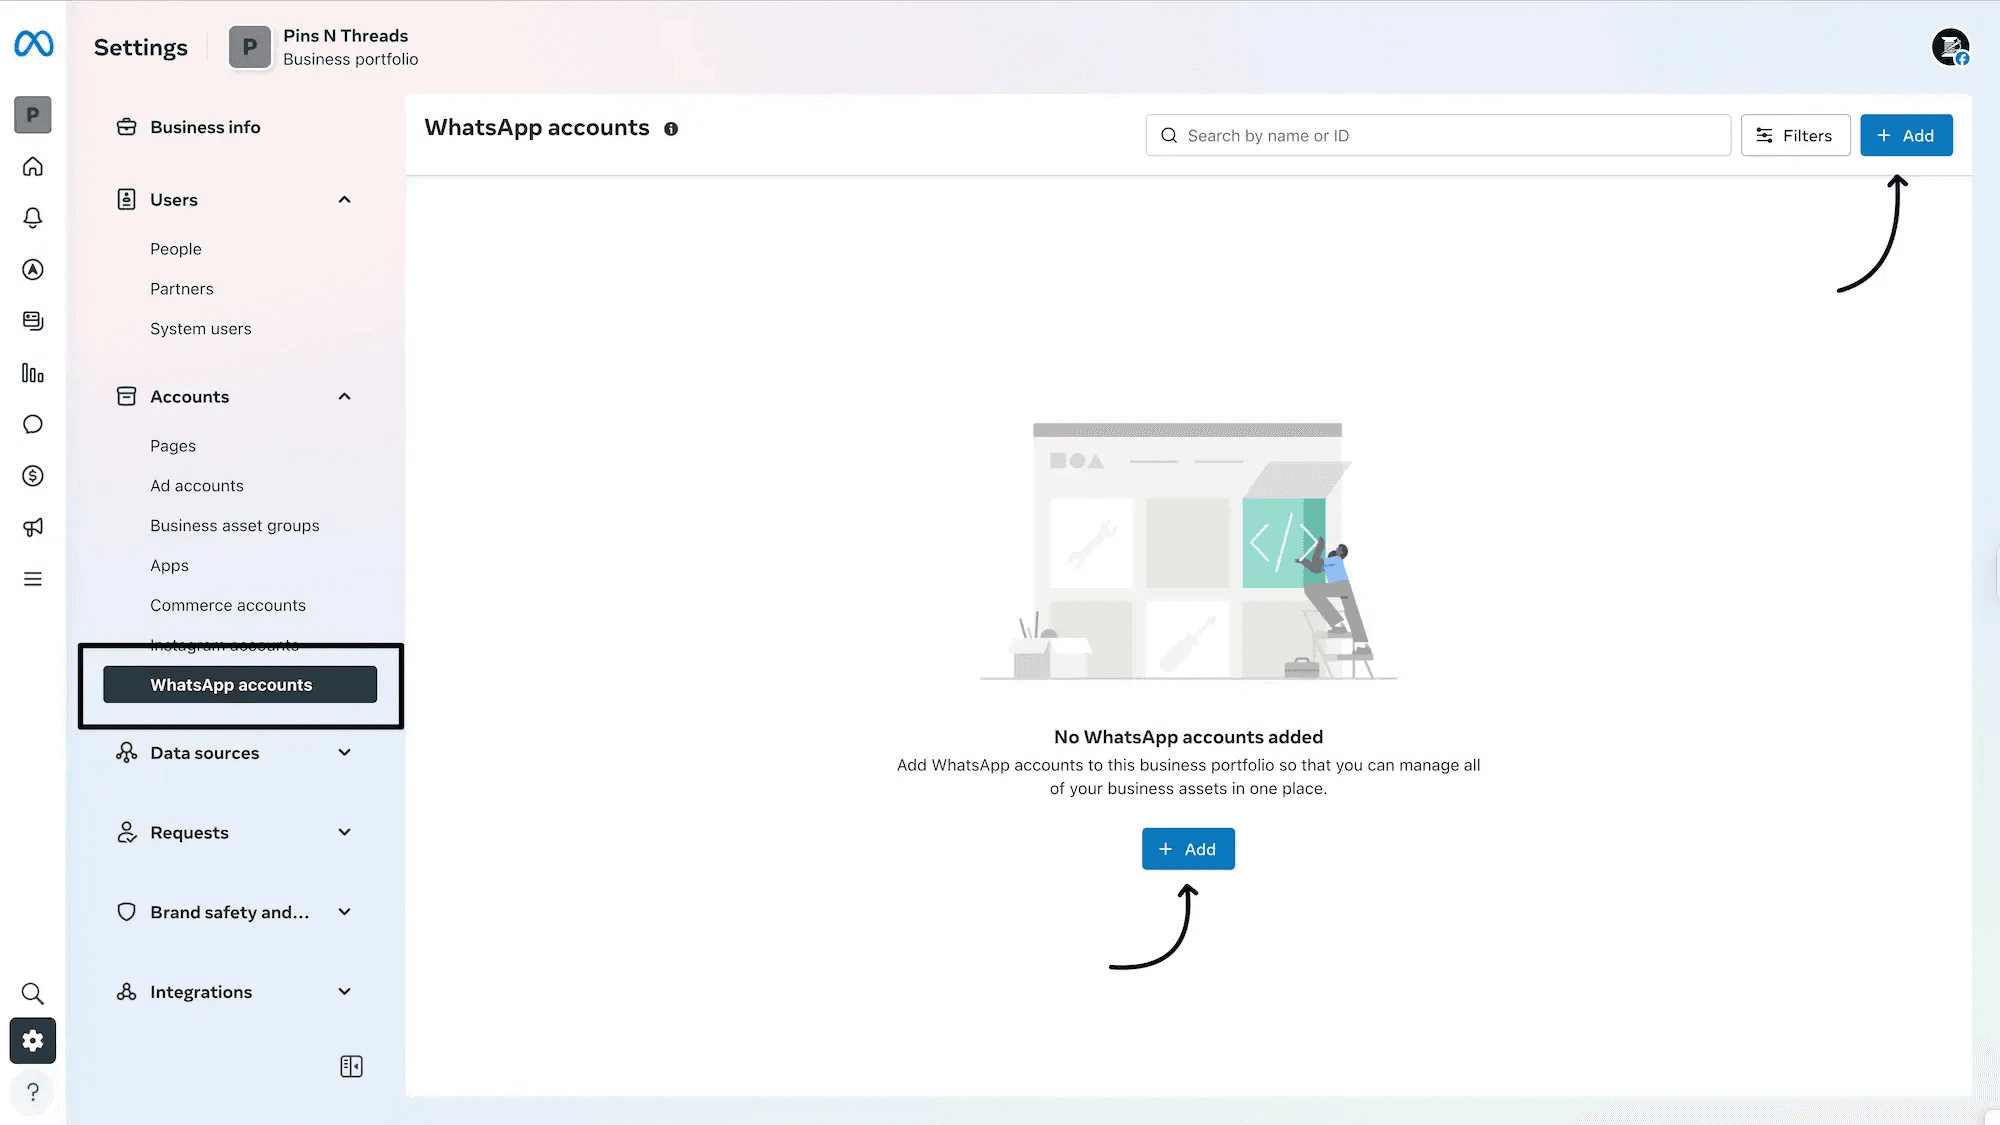Click the Users section icon
The image size is (2000, 1125).
(x=126, y=199)
